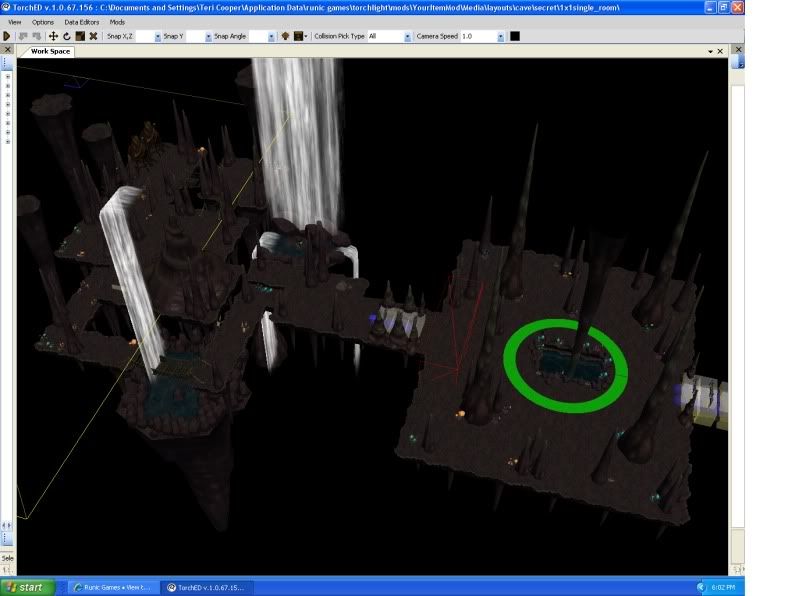Click the redo arrow icon in toolbar
The image size is (799, 596).
[37, 36]
